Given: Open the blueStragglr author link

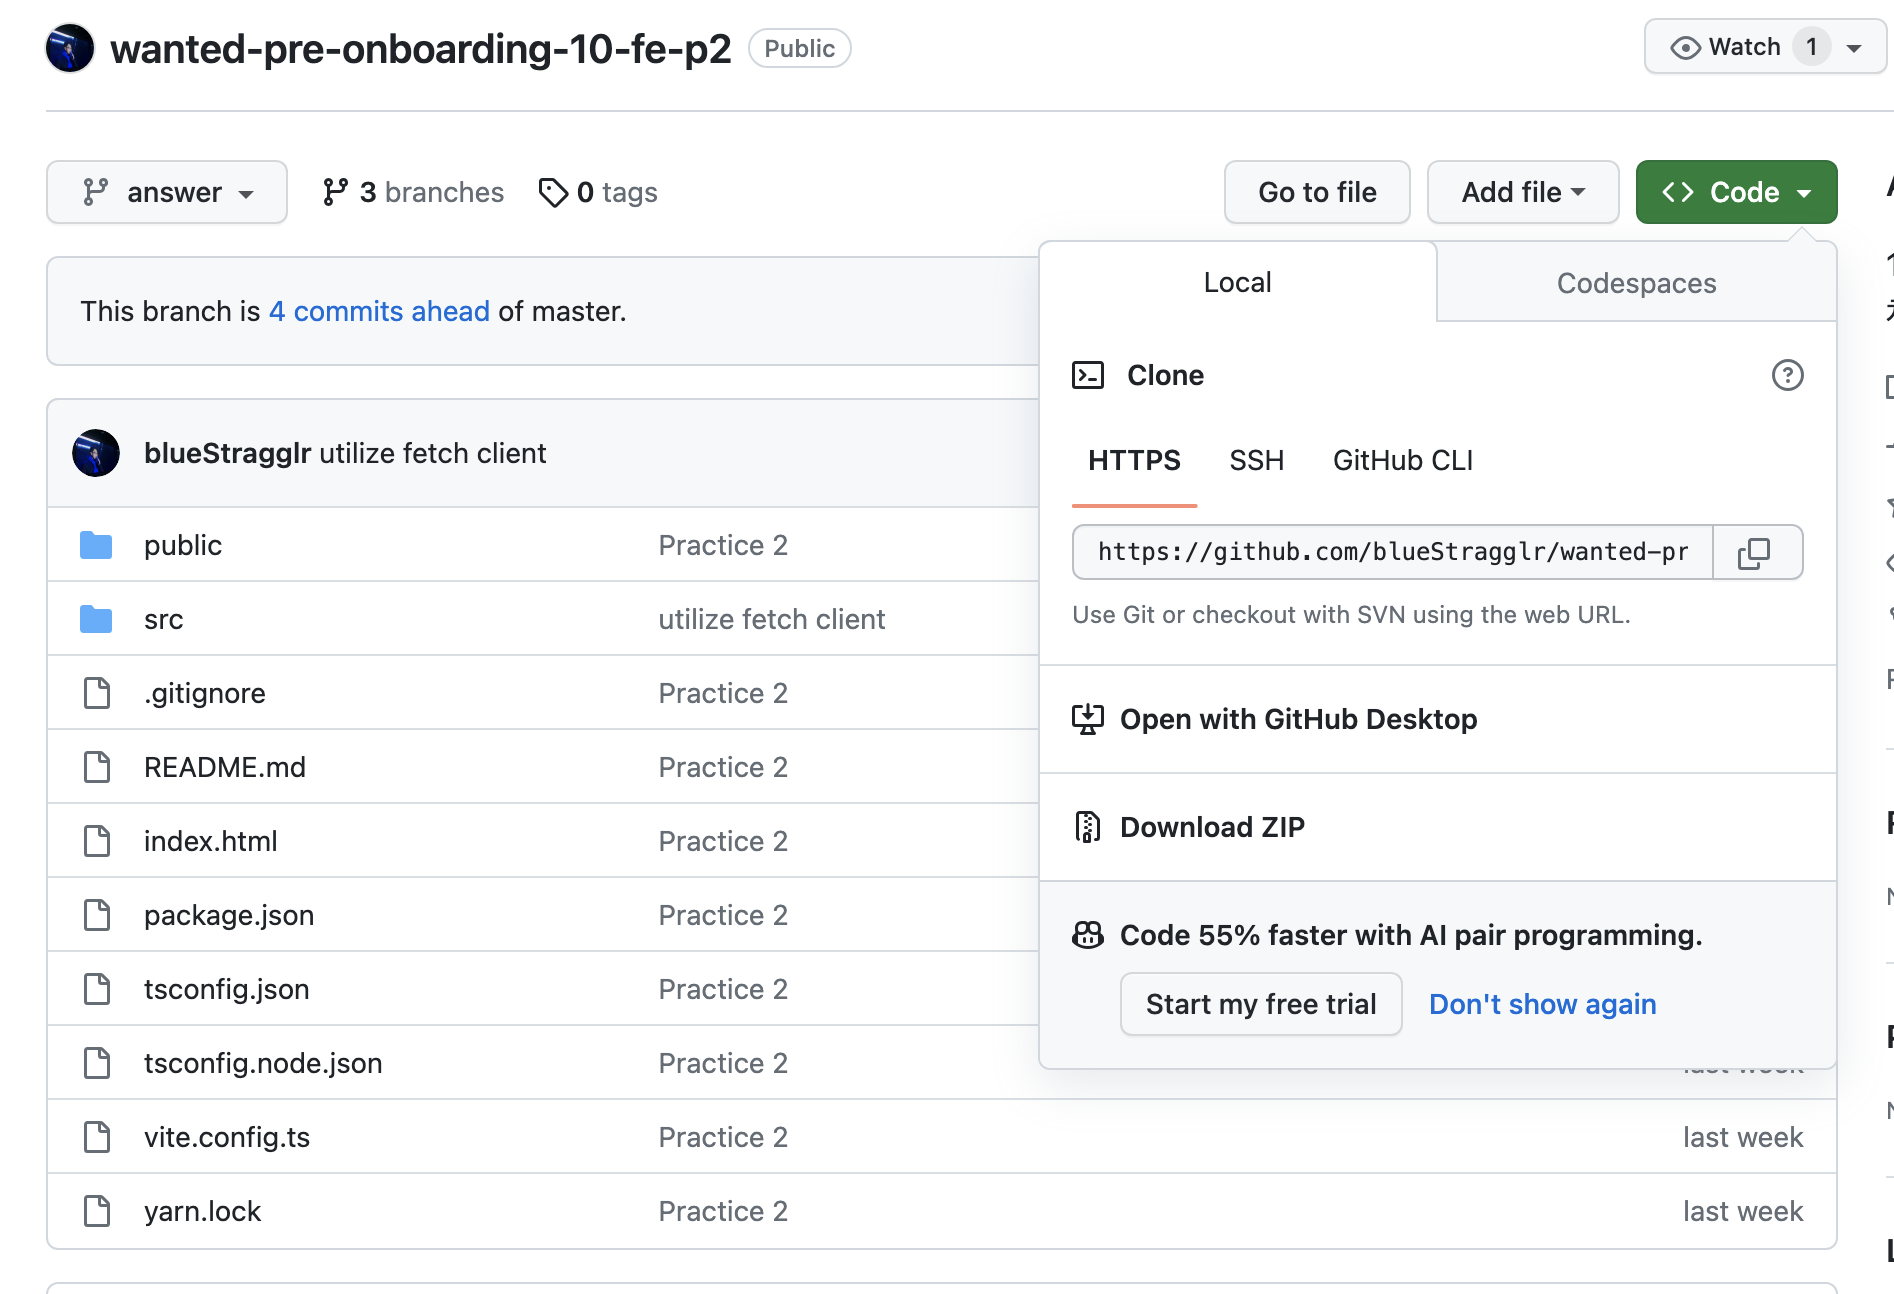Looking at the screenshot, I should click(x=228, y=453).
